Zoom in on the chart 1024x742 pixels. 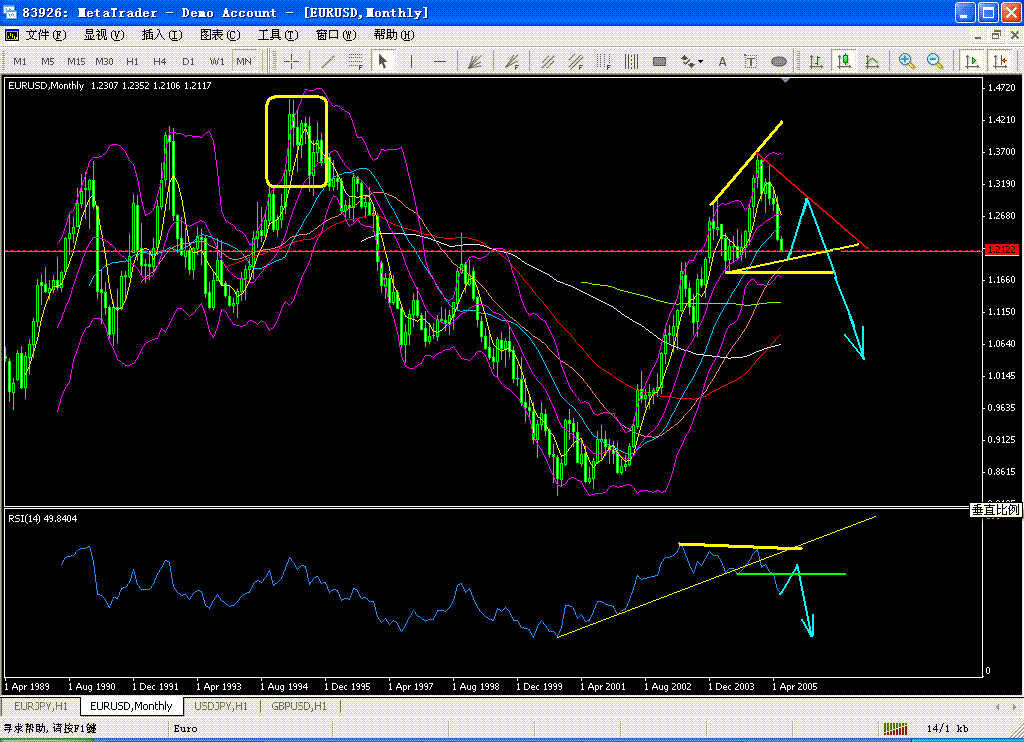click(x=906, y=61)
